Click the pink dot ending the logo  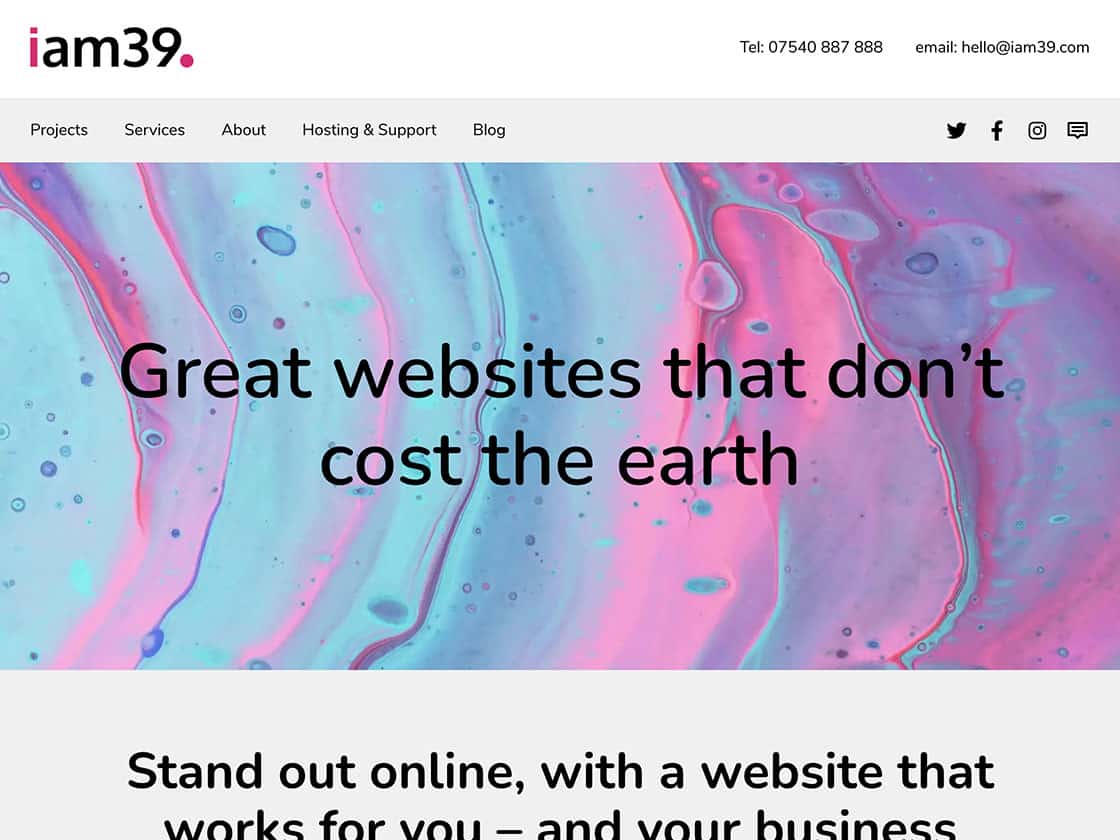click(x=186, y=61)
